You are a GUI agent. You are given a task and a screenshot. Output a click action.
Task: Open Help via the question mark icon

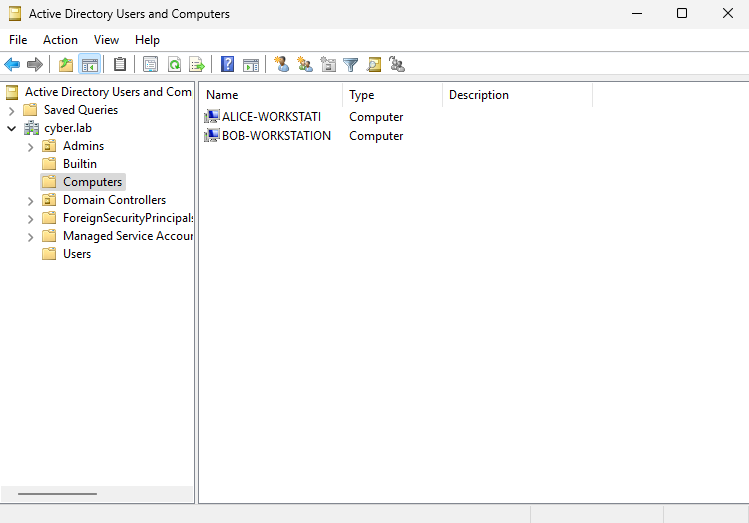(228, 65)
